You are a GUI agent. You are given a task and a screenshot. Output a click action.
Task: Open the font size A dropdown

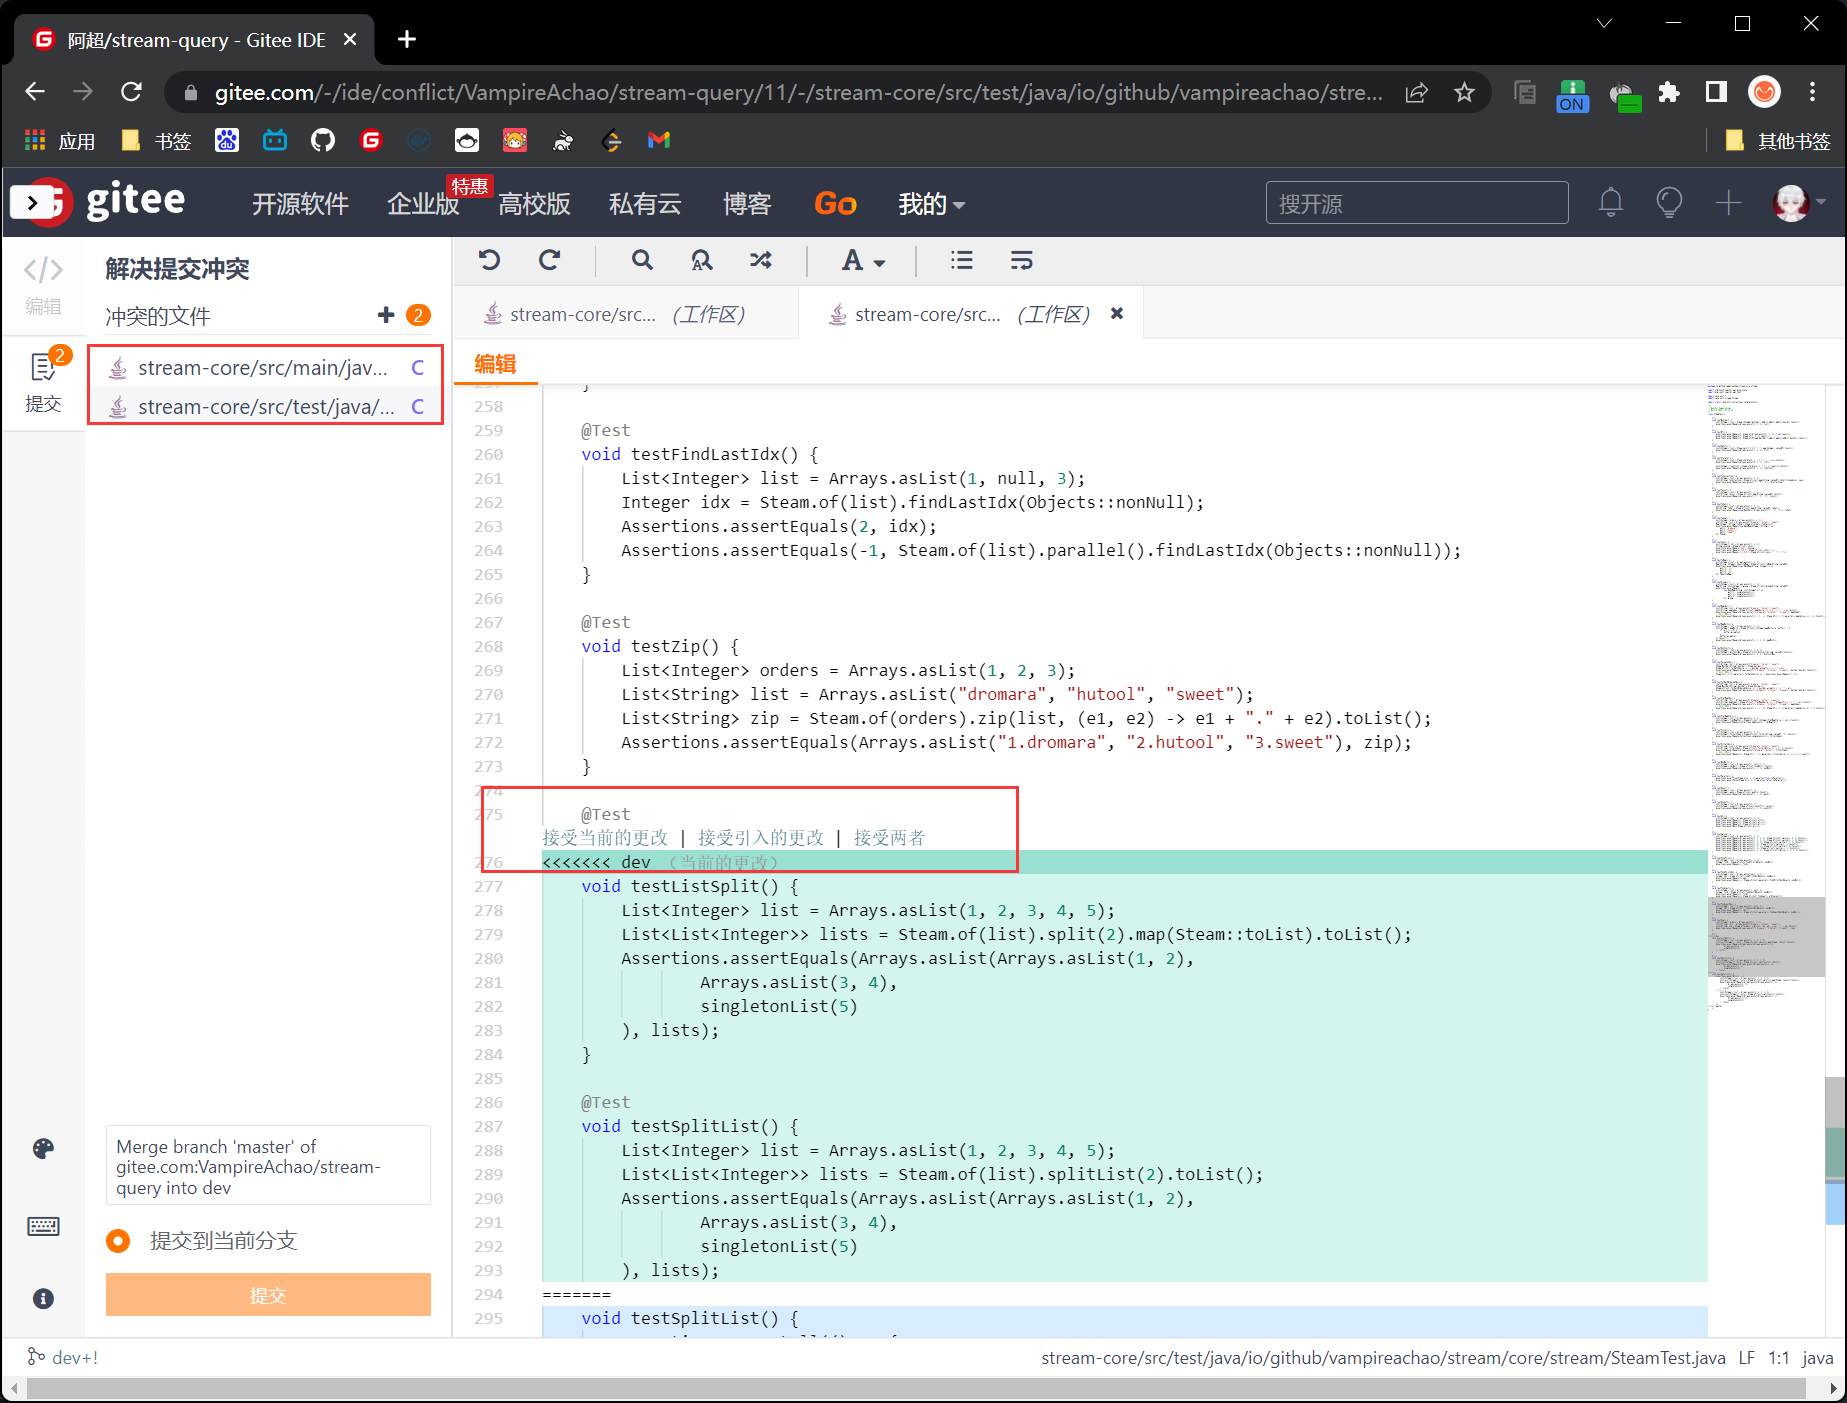tap(862, 261)
